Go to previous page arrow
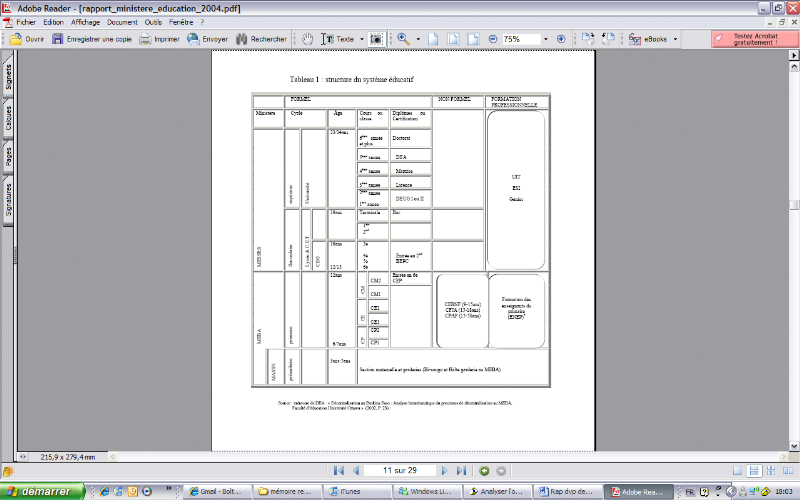Image resolution: width=800 pixels, height=500 pixels. (x=356, y=470)
